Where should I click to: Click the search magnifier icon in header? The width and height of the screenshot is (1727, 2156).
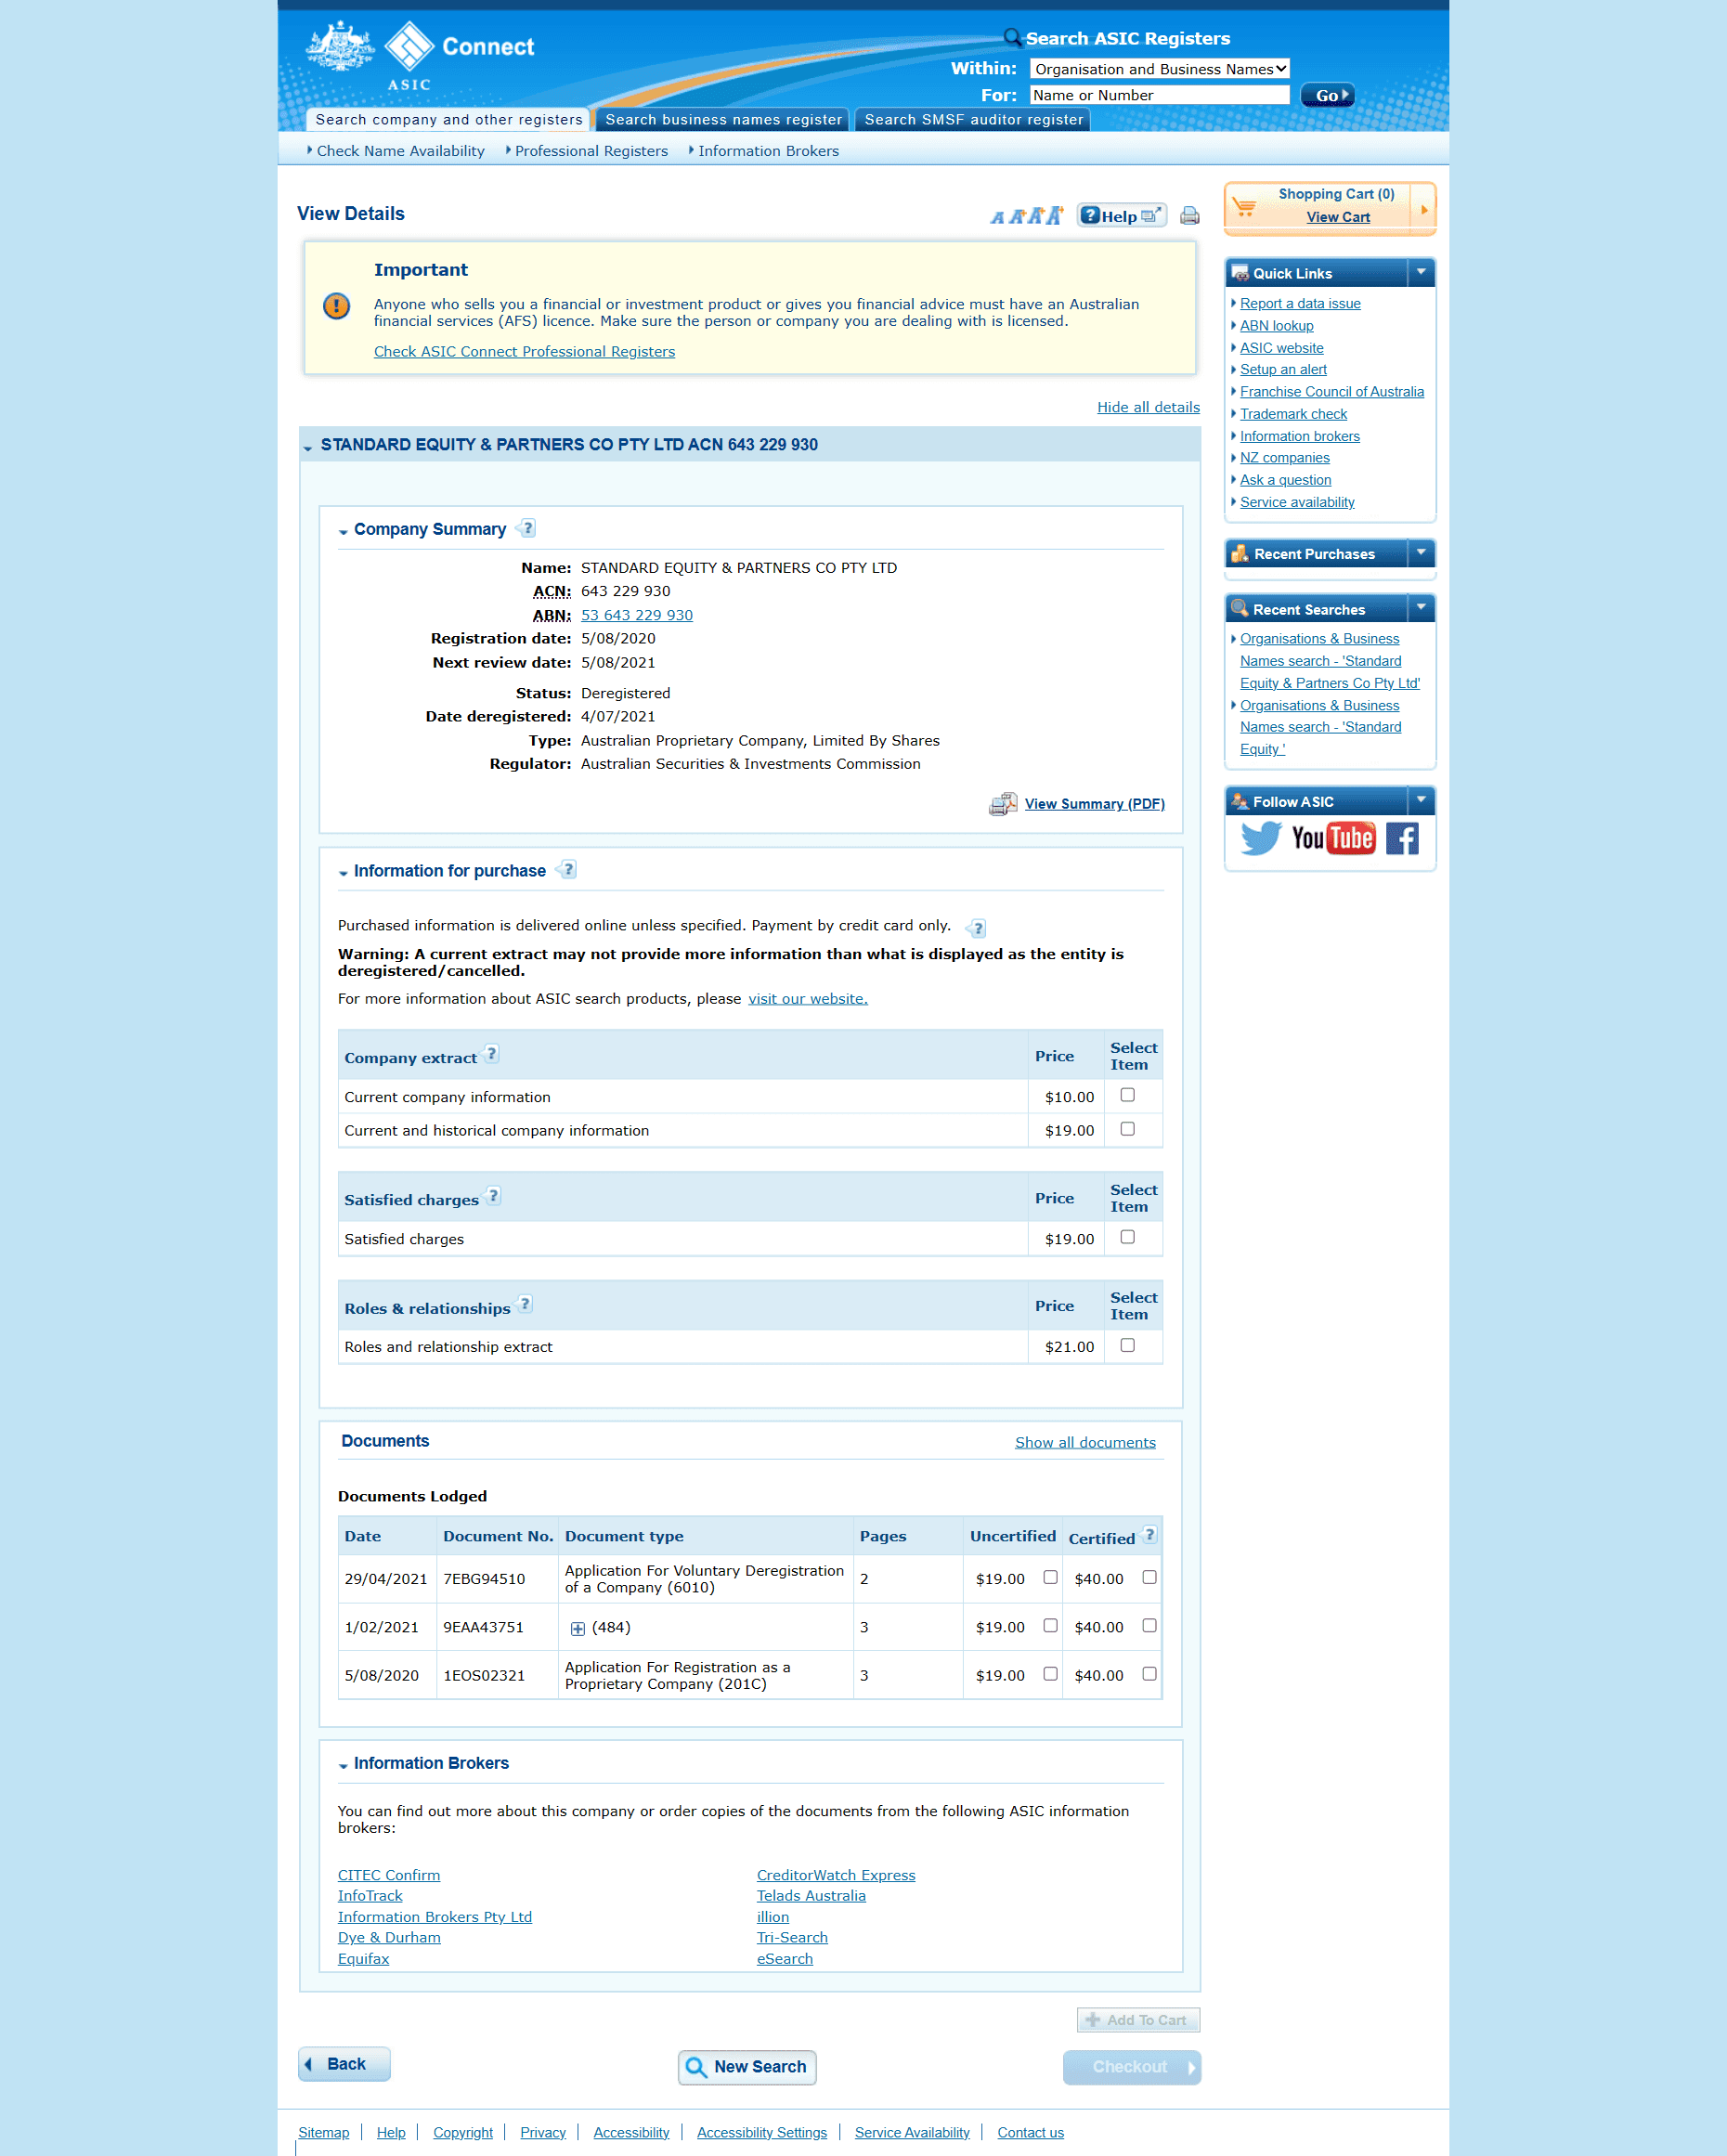tap(1013, 38)
